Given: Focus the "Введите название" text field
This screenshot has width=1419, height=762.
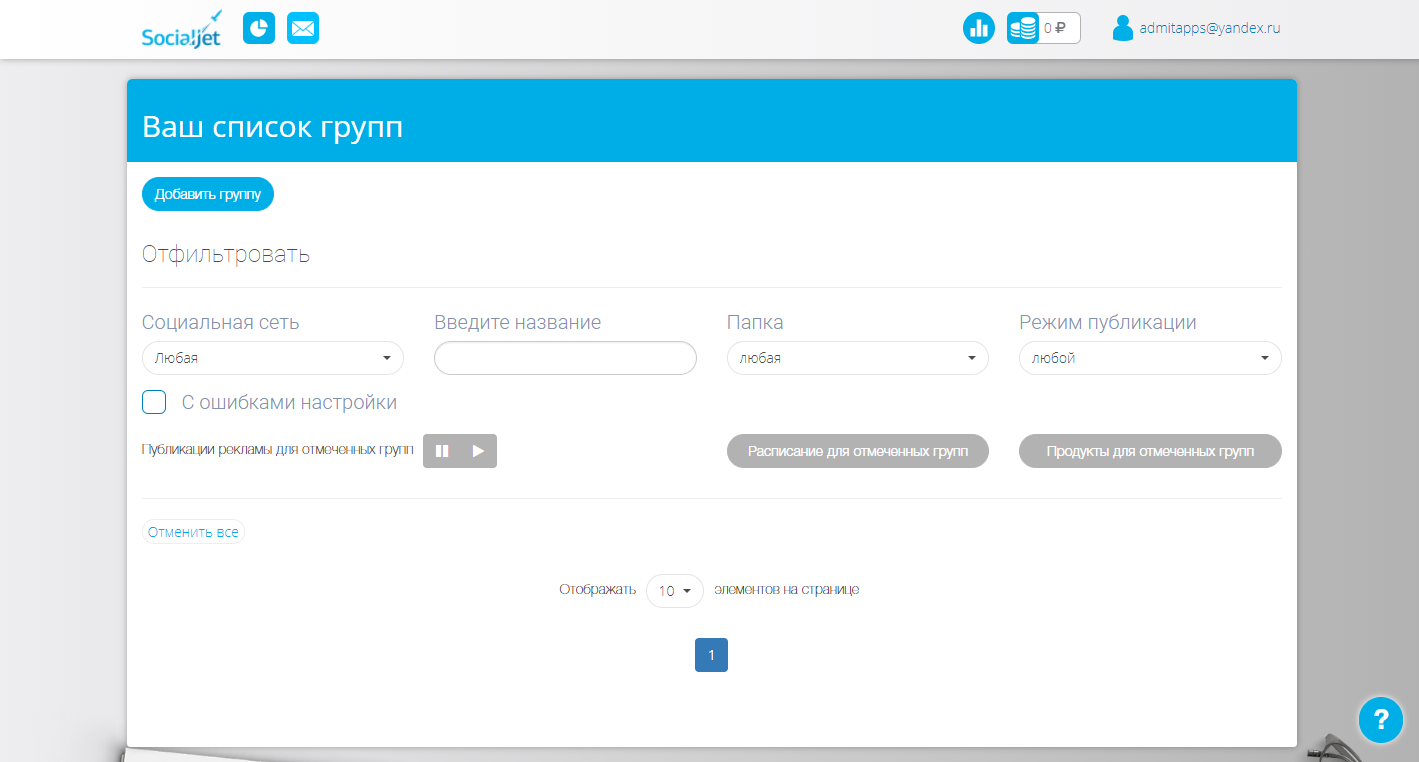Looking at the screenshot, I should (565, 358).
